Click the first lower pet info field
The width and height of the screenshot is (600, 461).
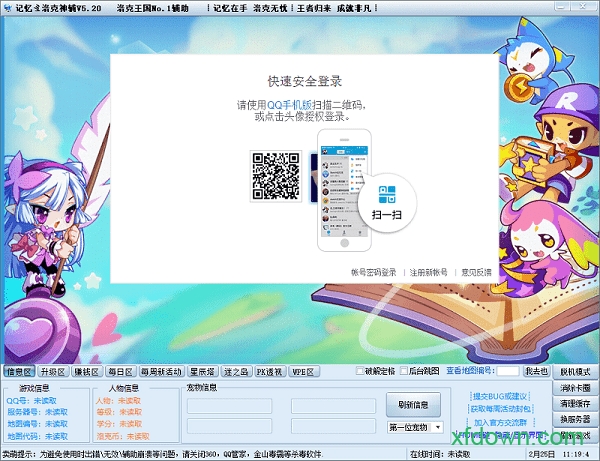pos(229,425)
